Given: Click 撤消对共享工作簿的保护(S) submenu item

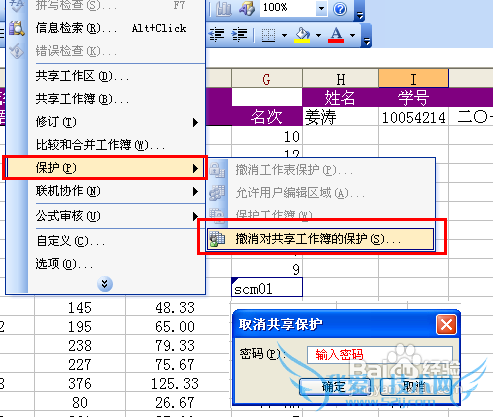Looking at the screenshot, I should click(x=320, y=239).
